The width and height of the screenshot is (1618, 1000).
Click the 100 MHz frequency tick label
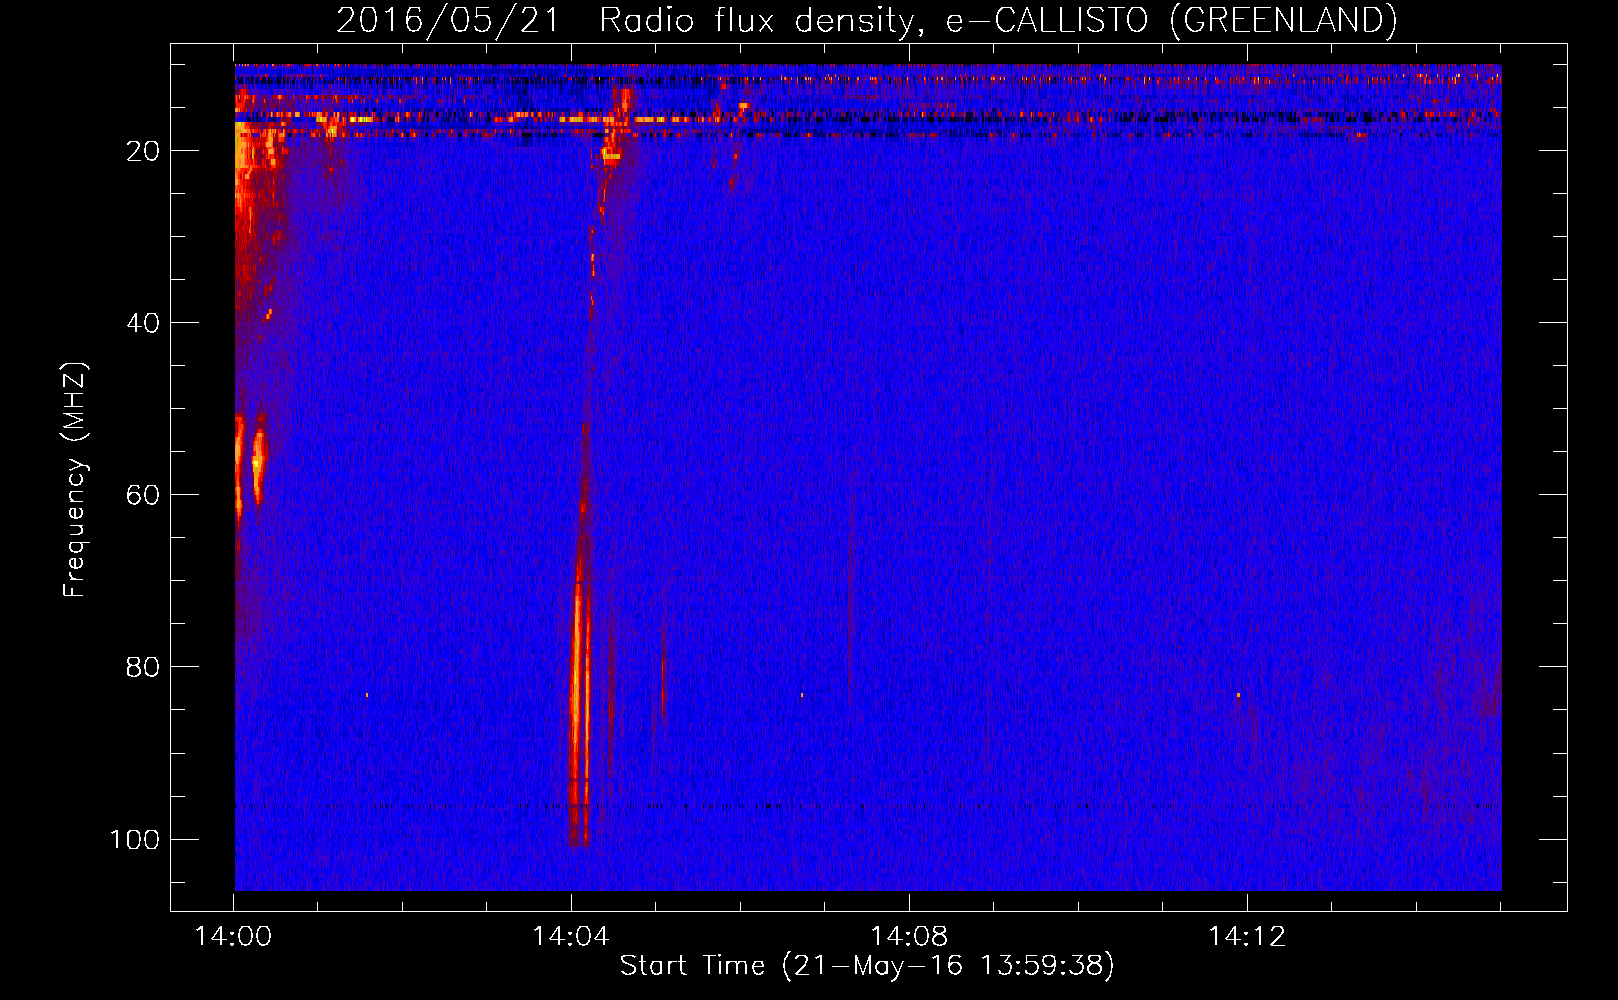click(x=135, y=839)
